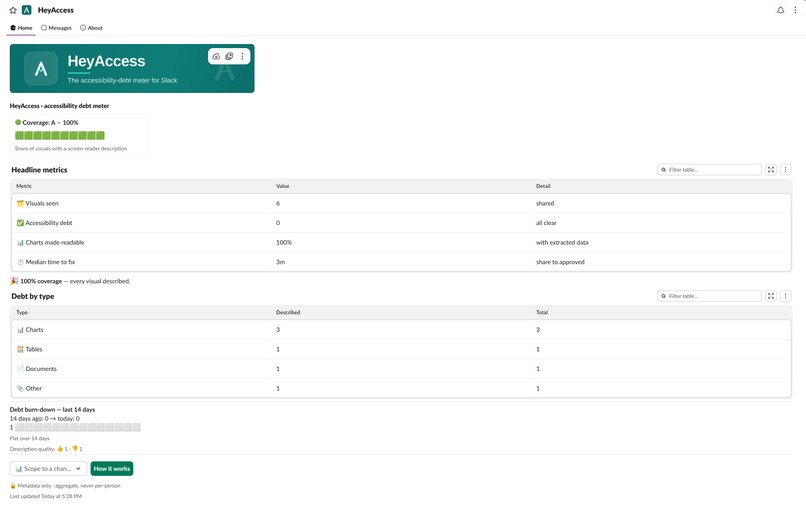Open the About tab
The width and height of the screenshot is (806, 523).
tap(91, 28)
